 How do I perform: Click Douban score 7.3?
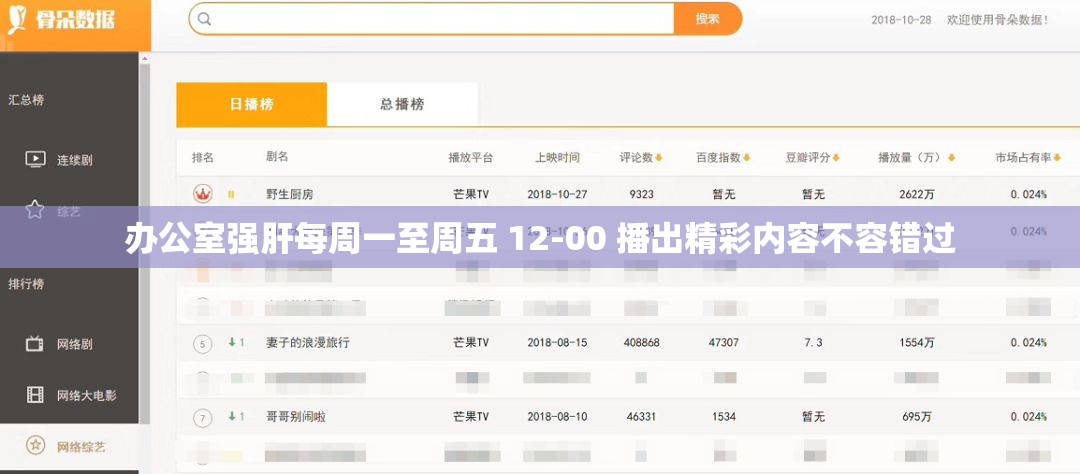pos(813,342)
